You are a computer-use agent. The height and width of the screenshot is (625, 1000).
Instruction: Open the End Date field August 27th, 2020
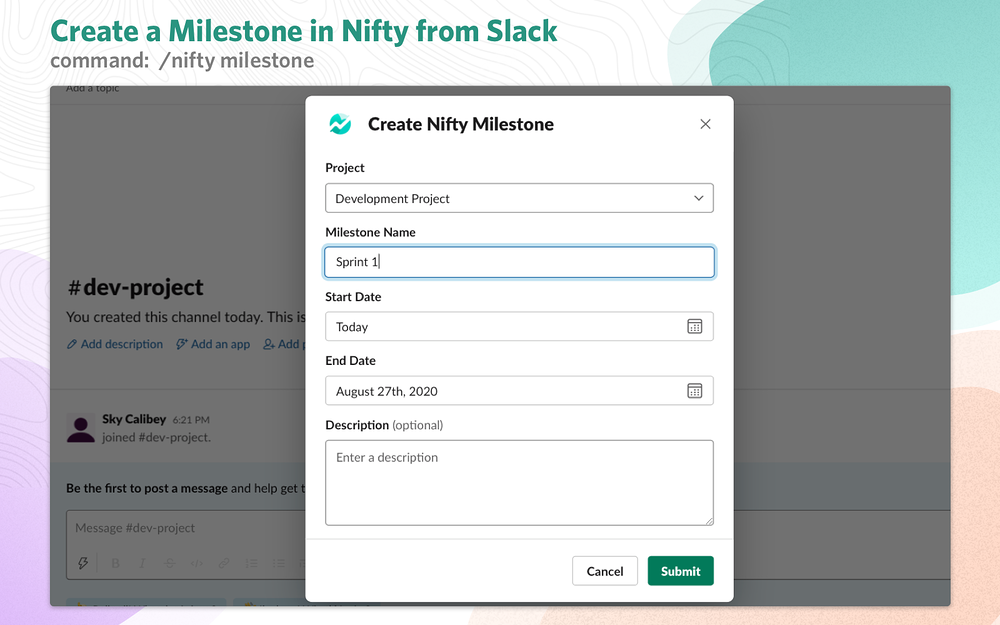pyautogui.click(x=519, y=391)
